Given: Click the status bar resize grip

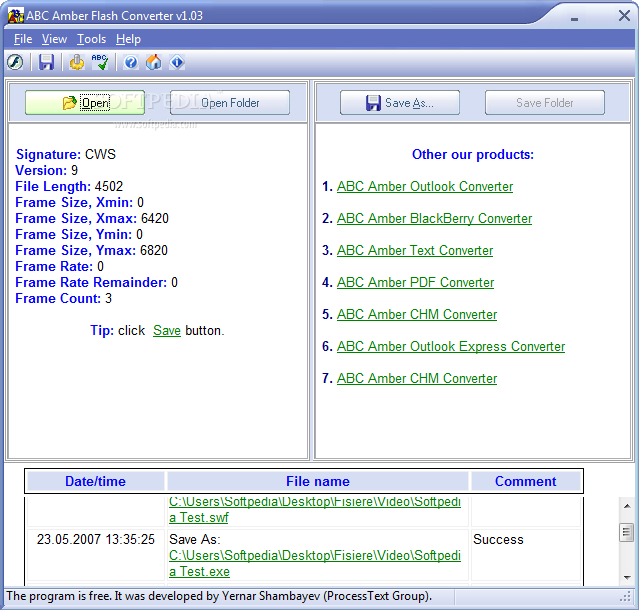Looking at the screenshot, I should tap(626, 597).
